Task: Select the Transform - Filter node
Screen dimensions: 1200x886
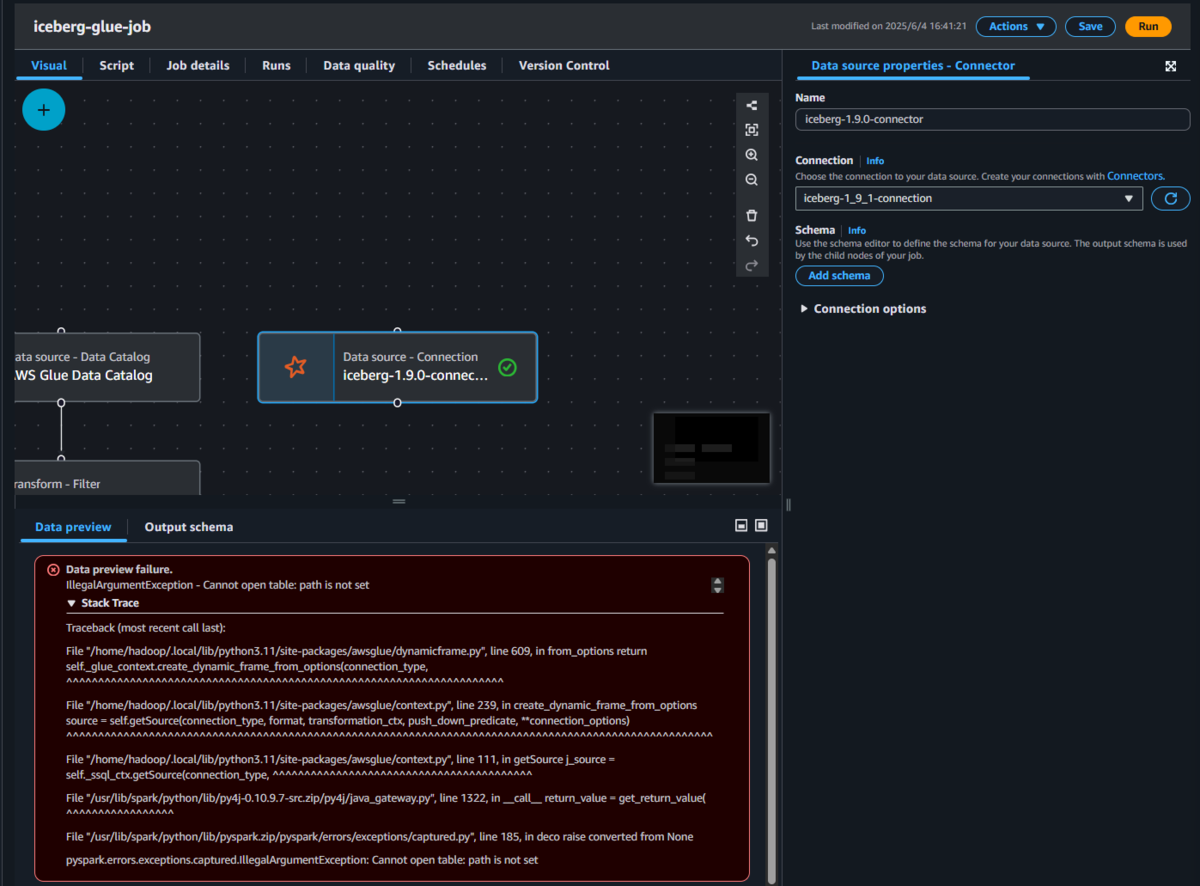Action: click(x=108, y=478)
